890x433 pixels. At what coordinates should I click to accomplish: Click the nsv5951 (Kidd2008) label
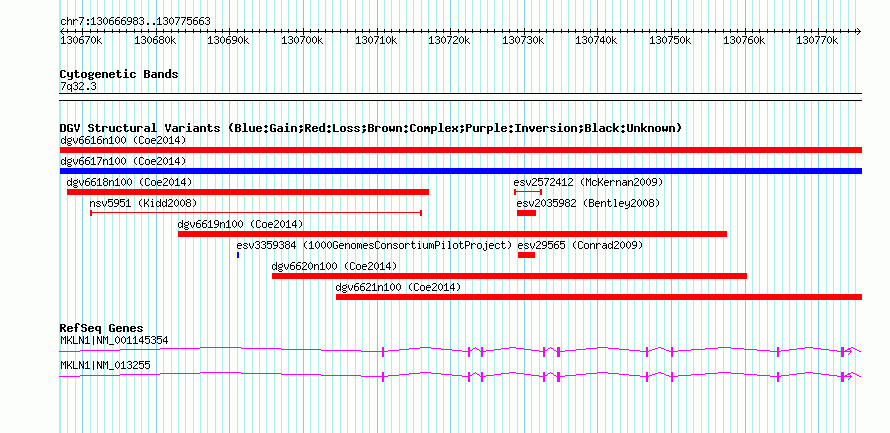144,203
